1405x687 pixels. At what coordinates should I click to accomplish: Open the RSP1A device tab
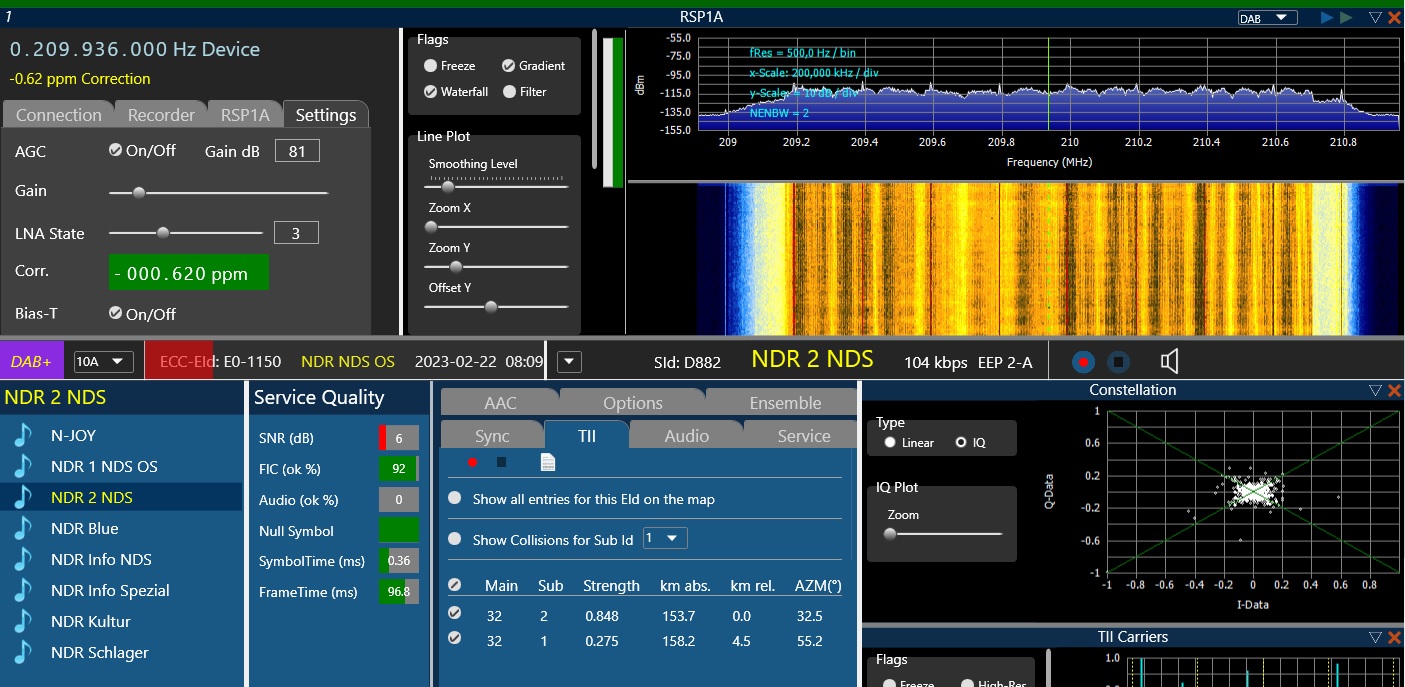(245, 115)
